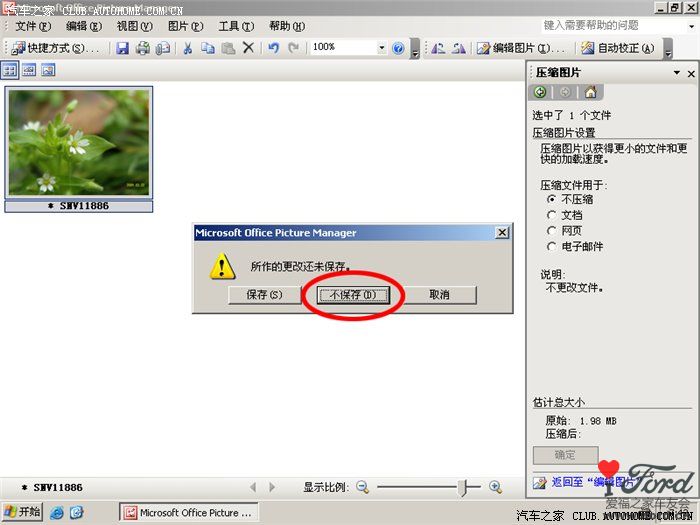Open the 视图 menu

tap(134, 26)
